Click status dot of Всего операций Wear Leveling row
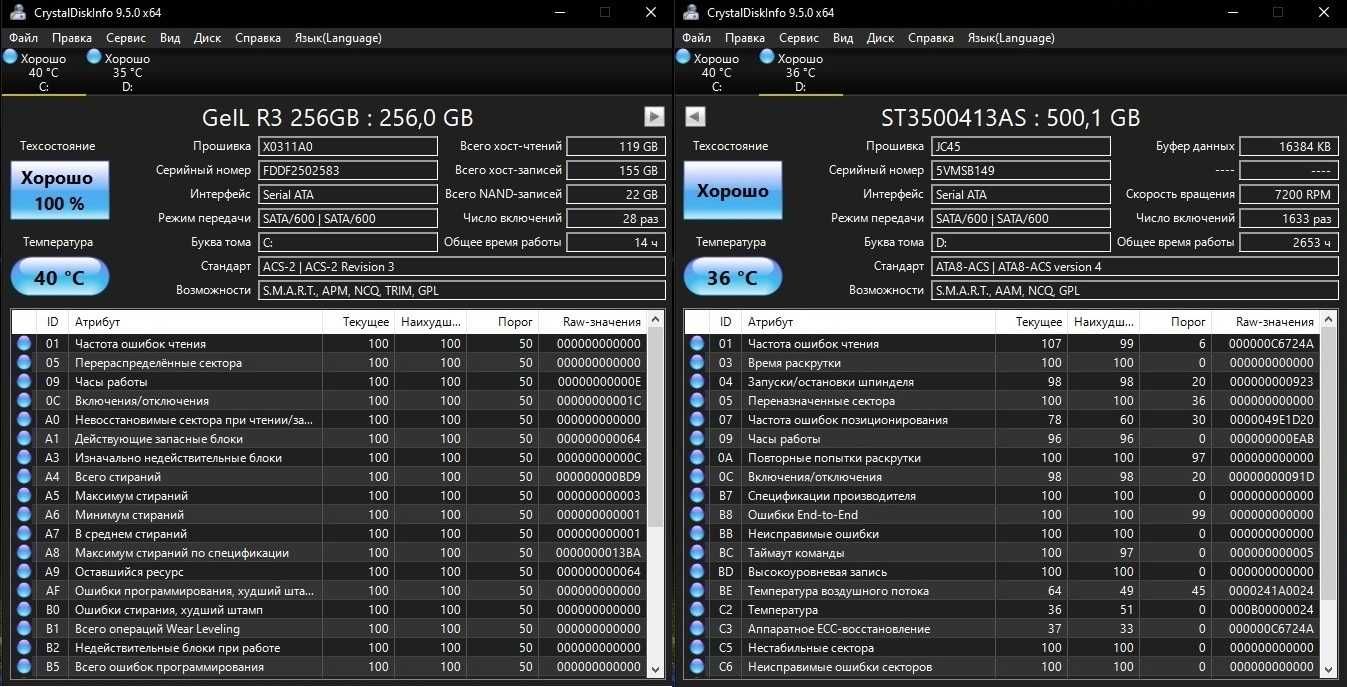 [x=24, y=629]
